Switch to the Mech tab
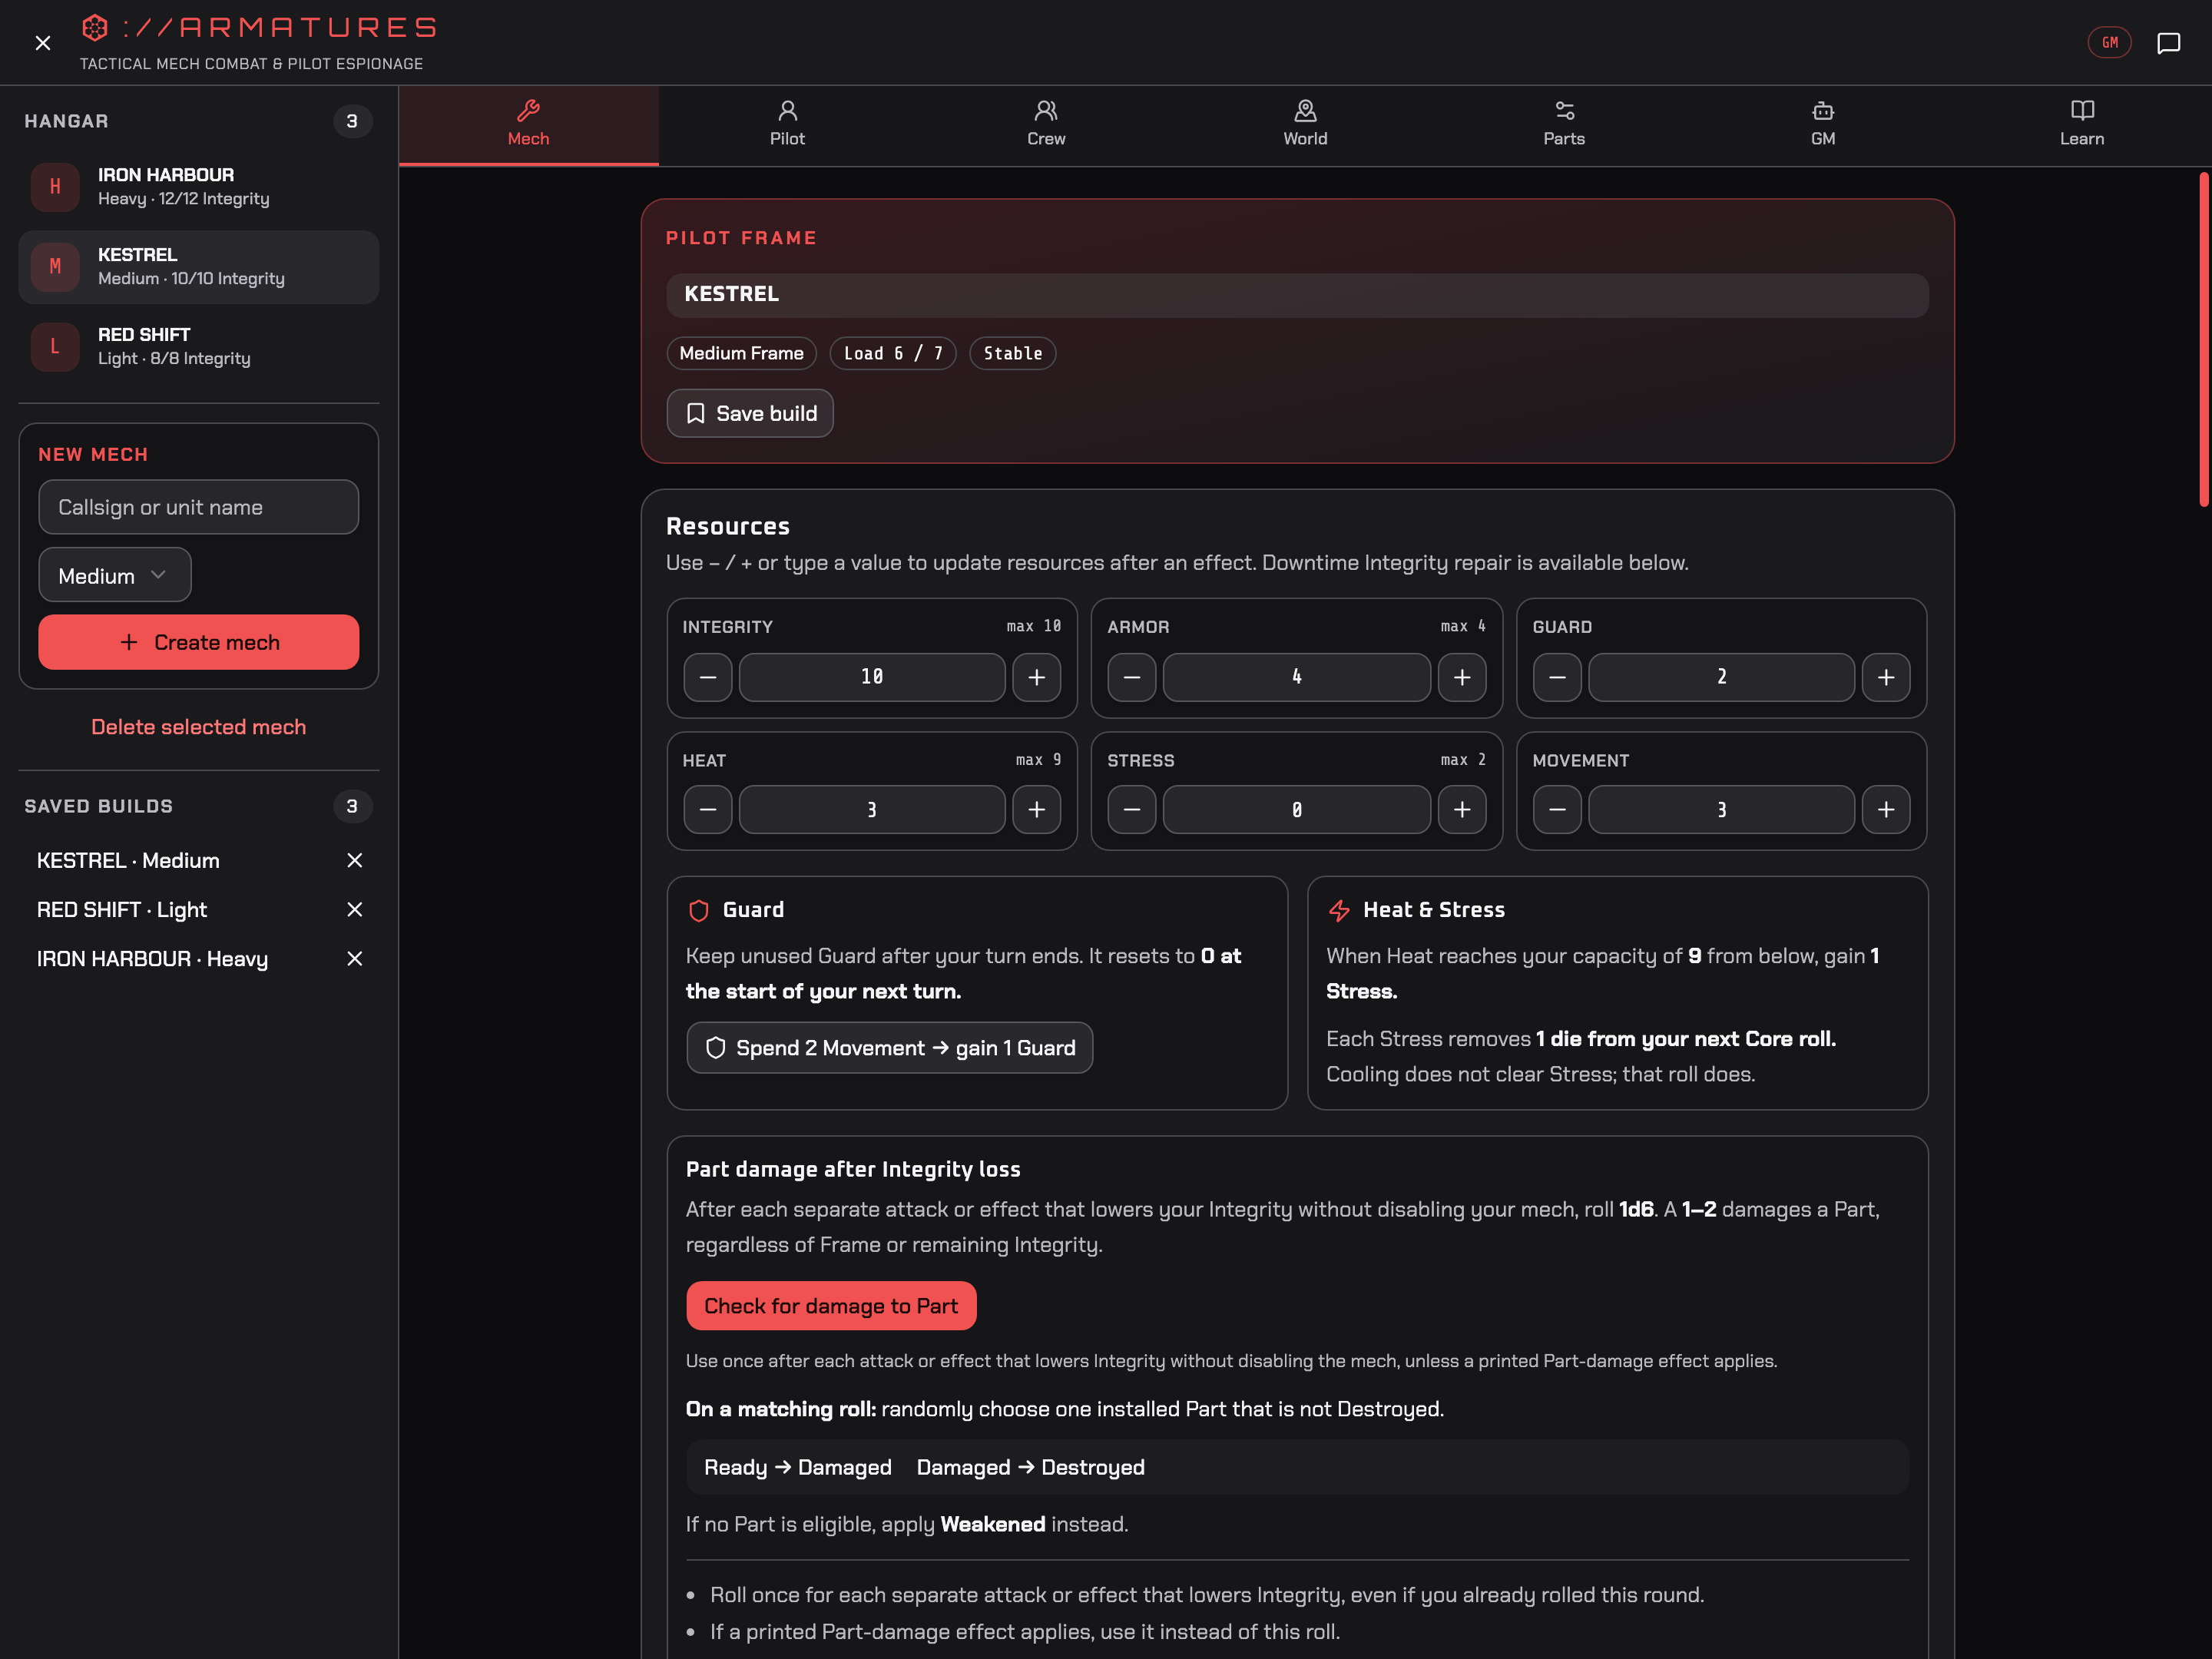The image size is (2212, 1659). (x=528, y=125)
